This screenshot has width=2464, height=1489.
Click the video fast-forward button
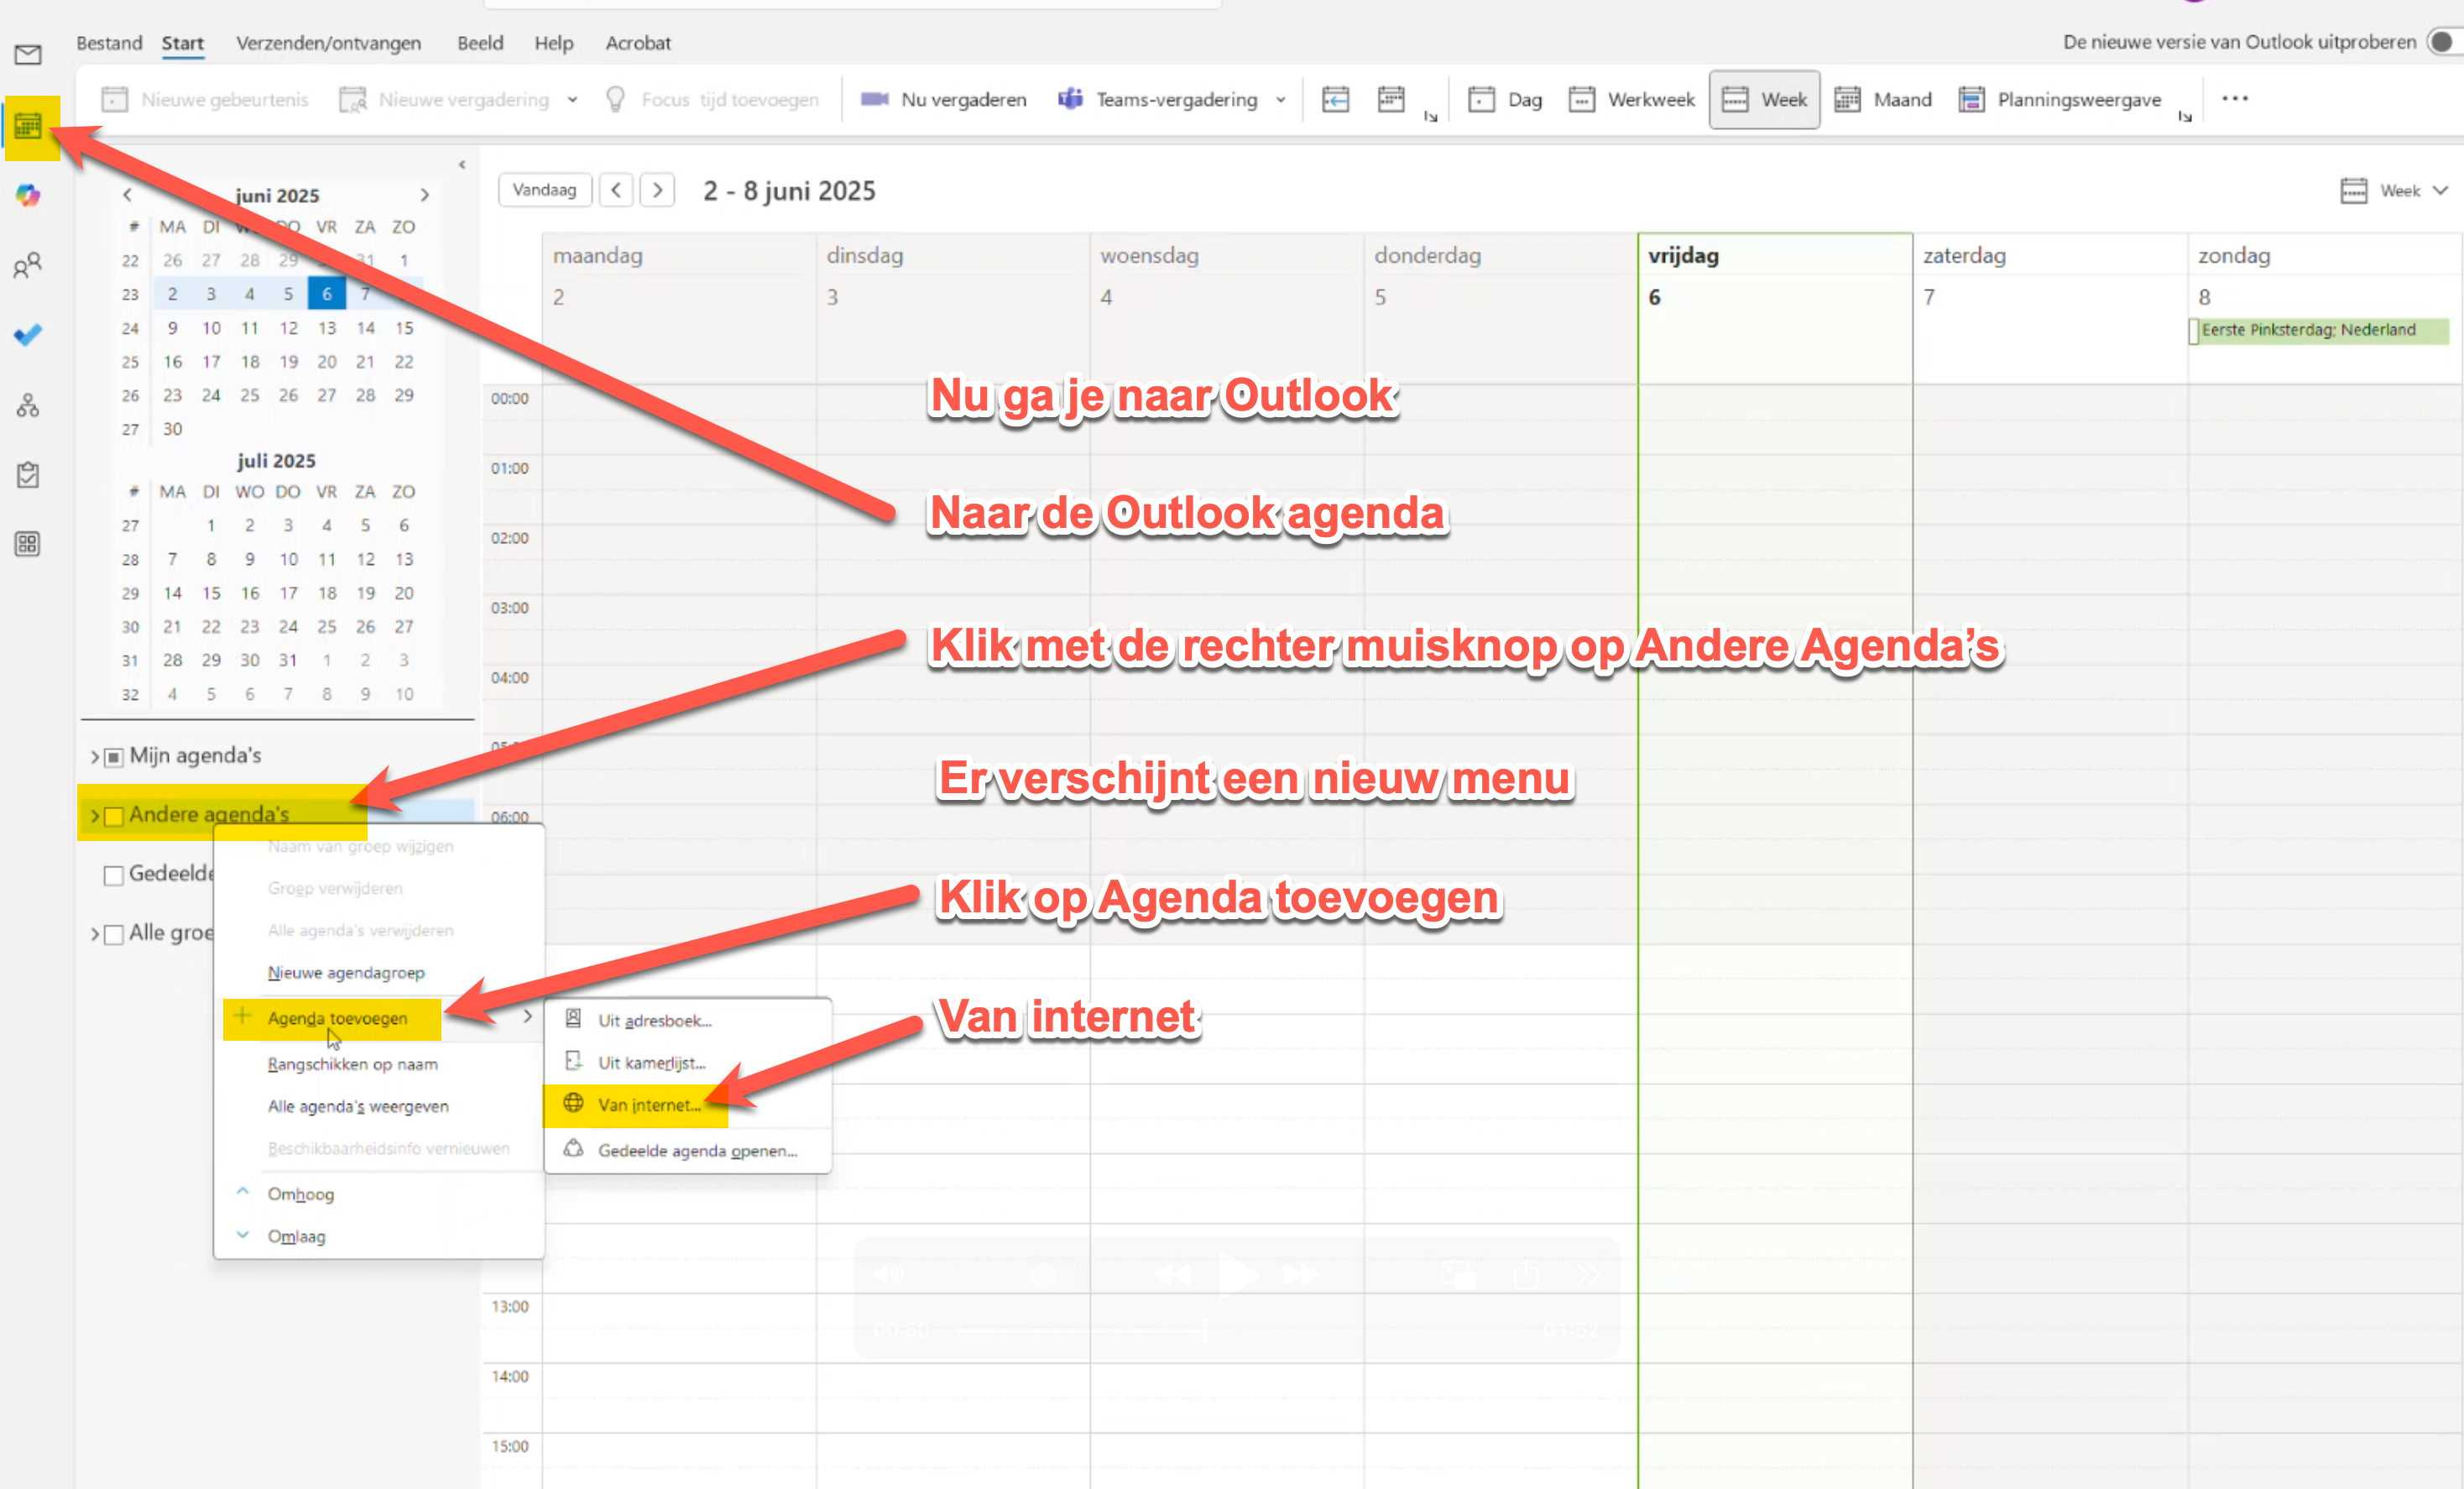click(1300, 1275)
